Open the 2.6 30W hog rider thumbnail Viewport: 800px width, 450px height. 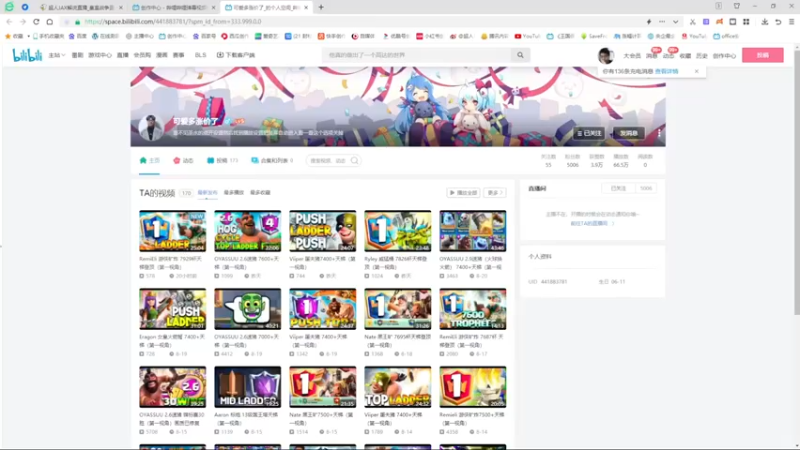(x=172, y=387)
